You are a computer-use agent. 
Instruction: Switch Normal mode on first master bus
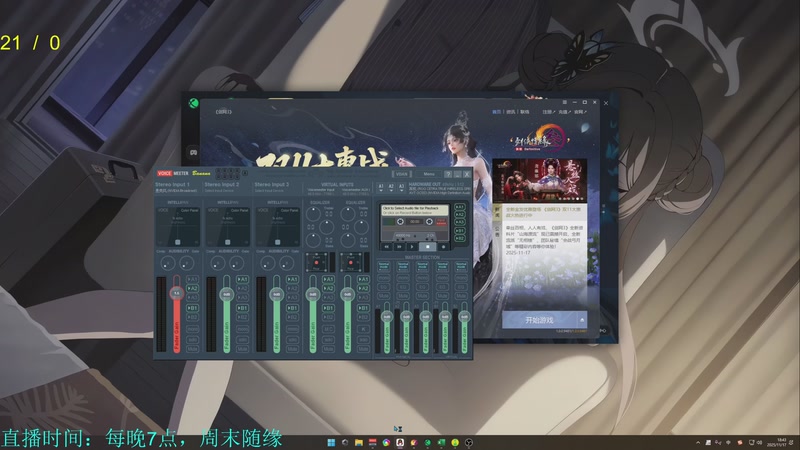pos(384,266)
